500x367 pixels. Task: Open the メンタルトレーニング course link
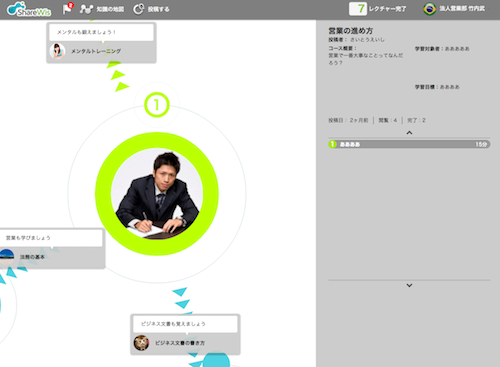96,51
